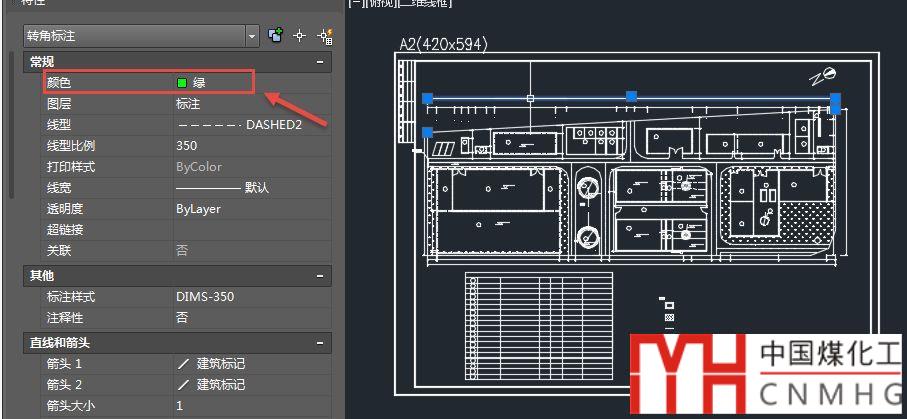The width and height of the screenshot is (907, 419).
Task: Select the middle blue grip on dimension line
Action: (631, 96)
